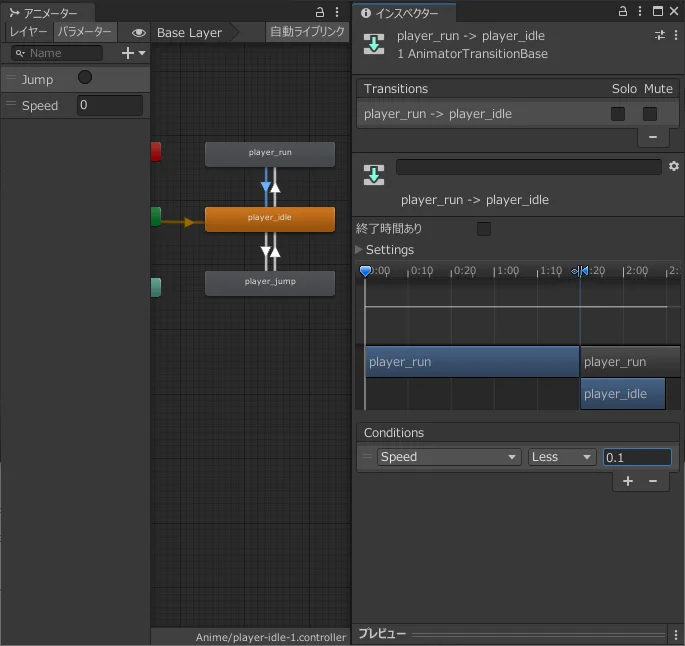
Task: Open the Preview panel options dots
Action: click(676, 634)
